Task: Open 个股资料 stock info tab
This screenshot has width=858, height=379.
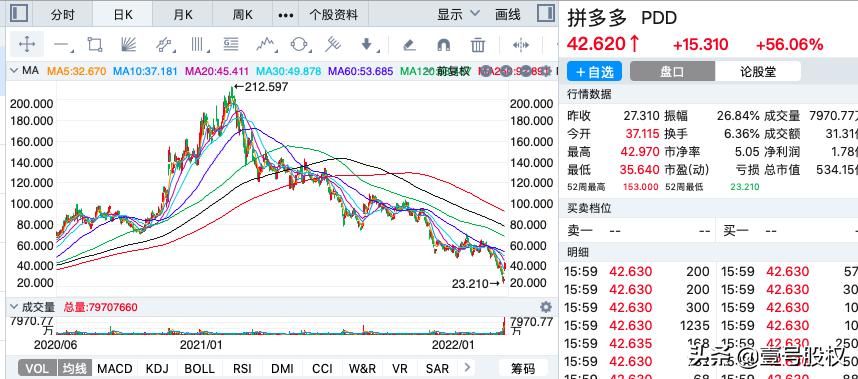Action: click(x=333, y=15)
